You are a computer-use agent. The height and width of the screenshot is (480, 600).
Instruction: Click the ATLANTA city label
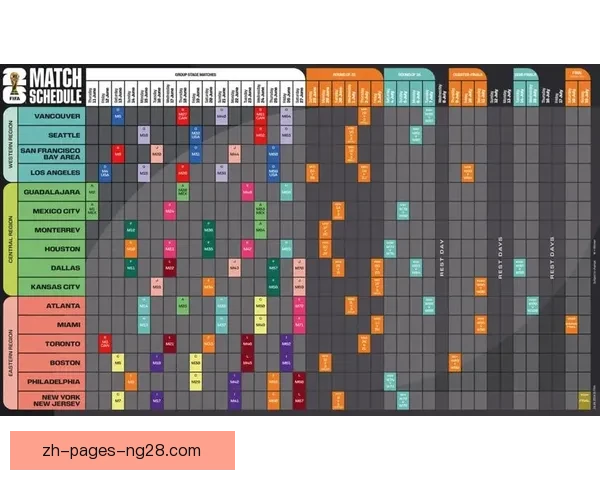coord(51,306)
